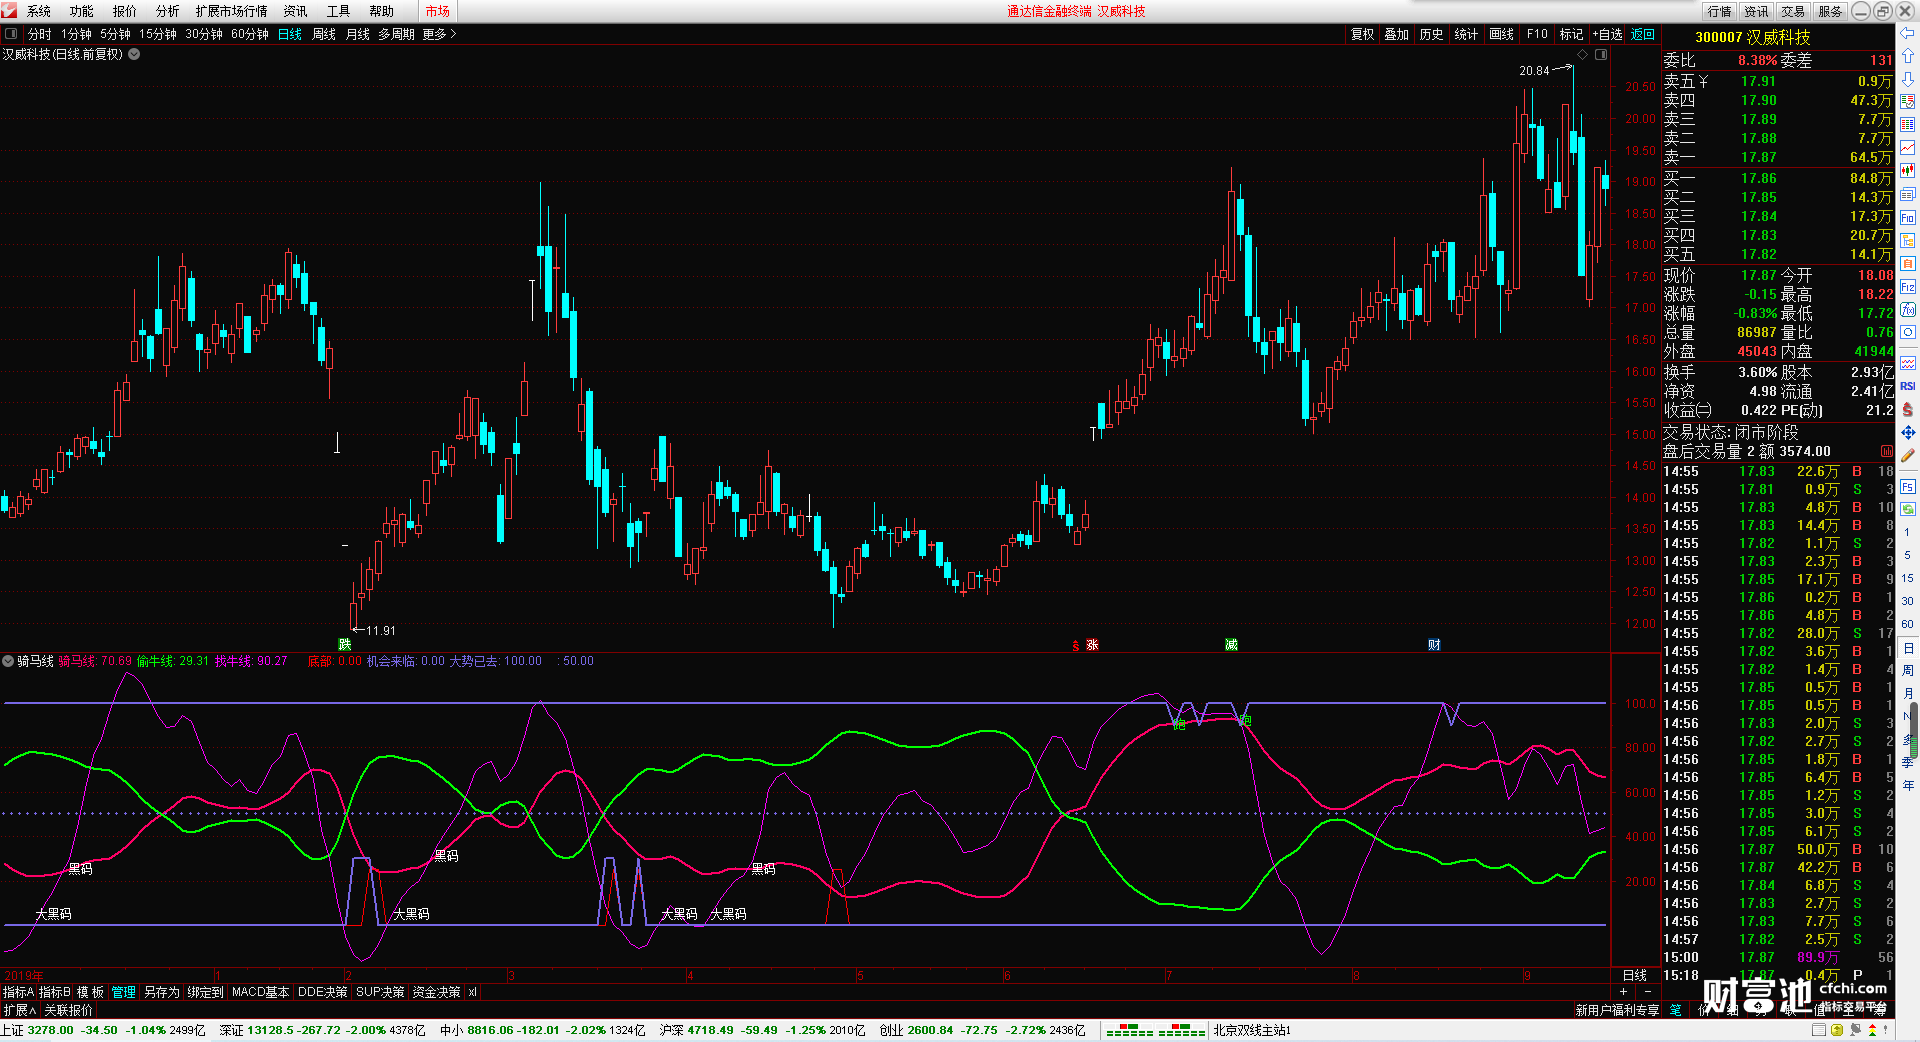Click the +自选 add to watchlist button
This screenshot has width=1920, height=1042.
tap(1607, 34)
